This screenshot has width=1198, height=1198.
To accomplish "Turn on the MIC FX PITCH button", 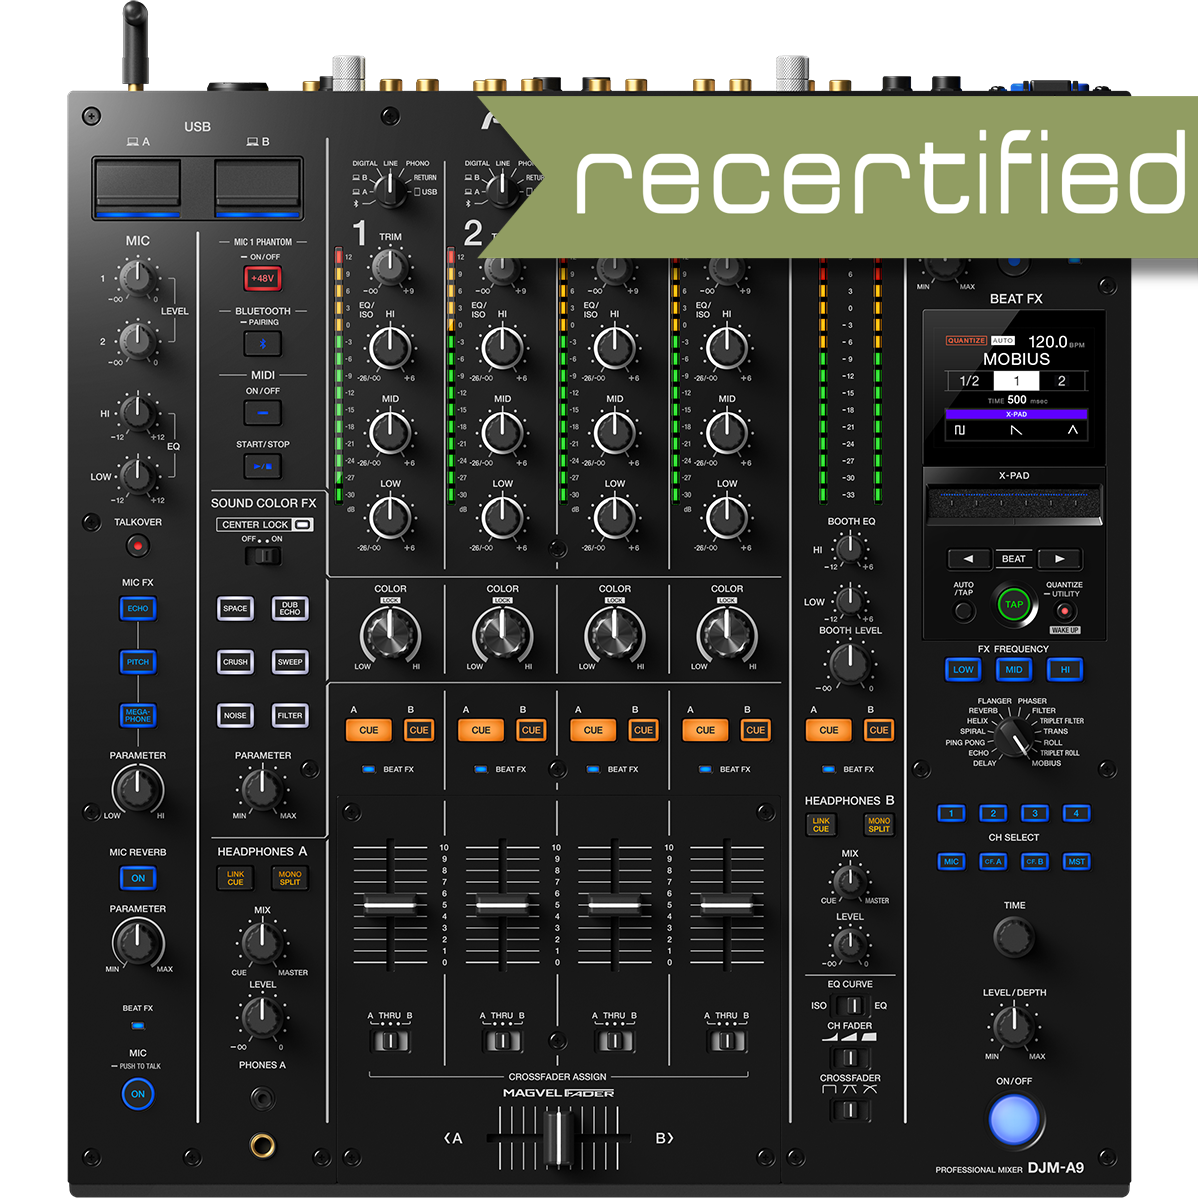I will coord(138,662).
